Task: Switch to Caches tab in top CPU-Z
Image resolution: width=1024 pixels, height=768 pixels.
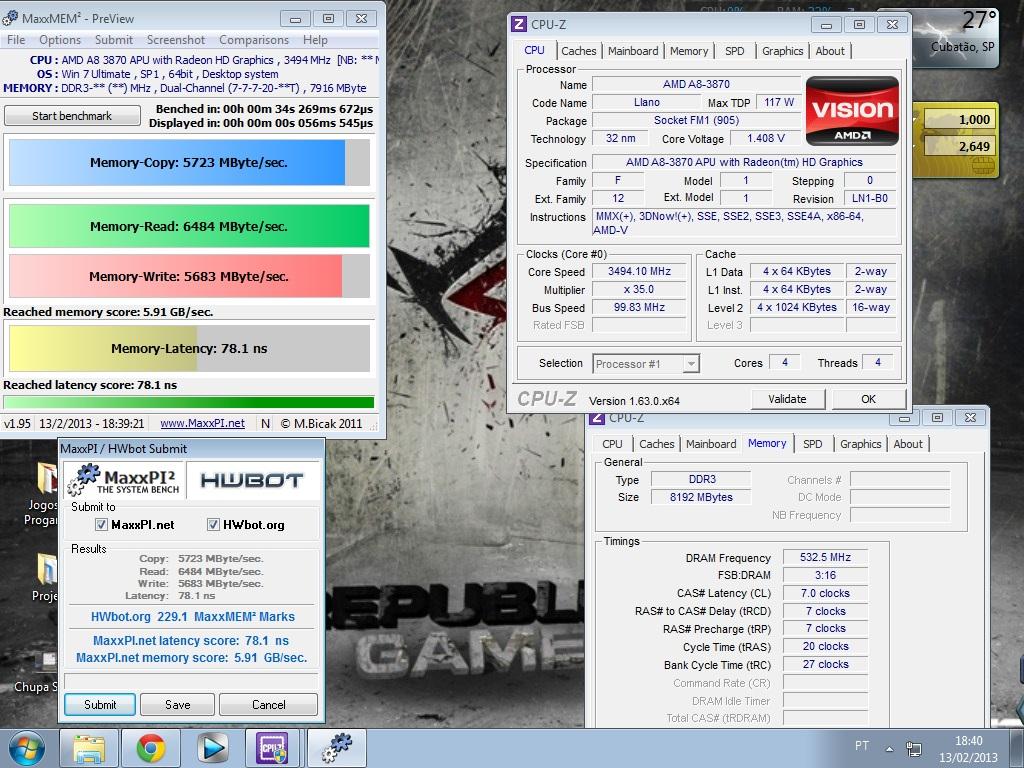Action: (579, 51)
